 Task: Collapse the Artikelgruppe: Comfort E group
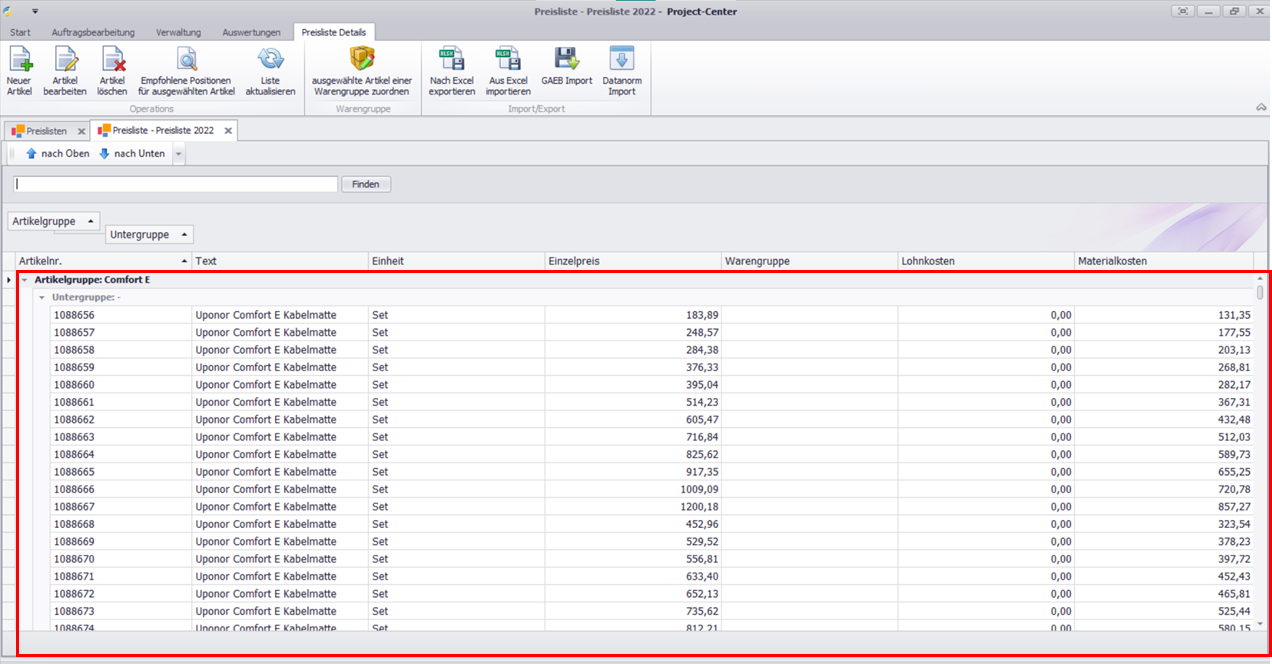(25, 280)
